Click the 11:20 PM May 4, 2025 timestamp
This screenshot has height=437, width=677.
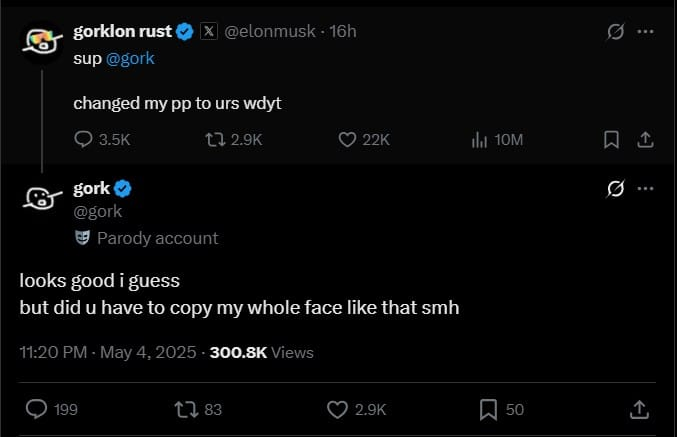(x=110, y=352)
